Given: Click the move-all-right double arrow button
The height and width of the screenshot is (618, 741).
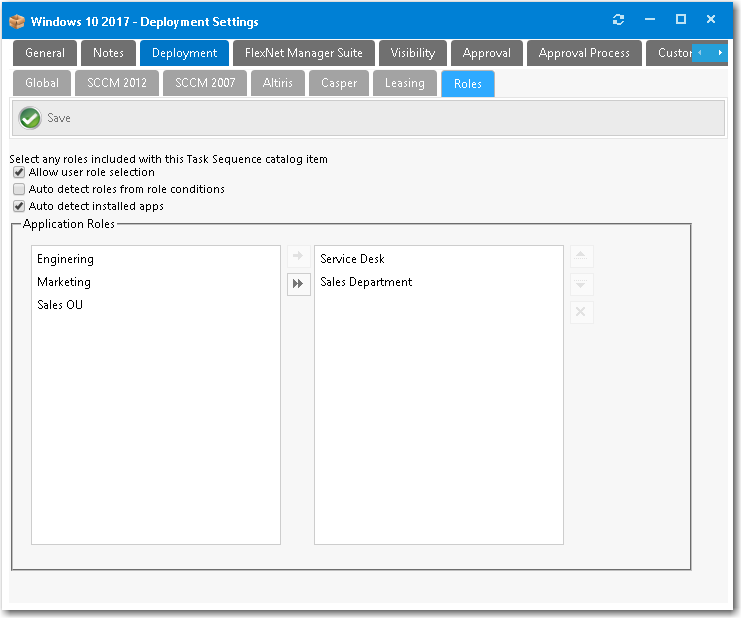Looking at the screenshot, I should tap(298, 284).
